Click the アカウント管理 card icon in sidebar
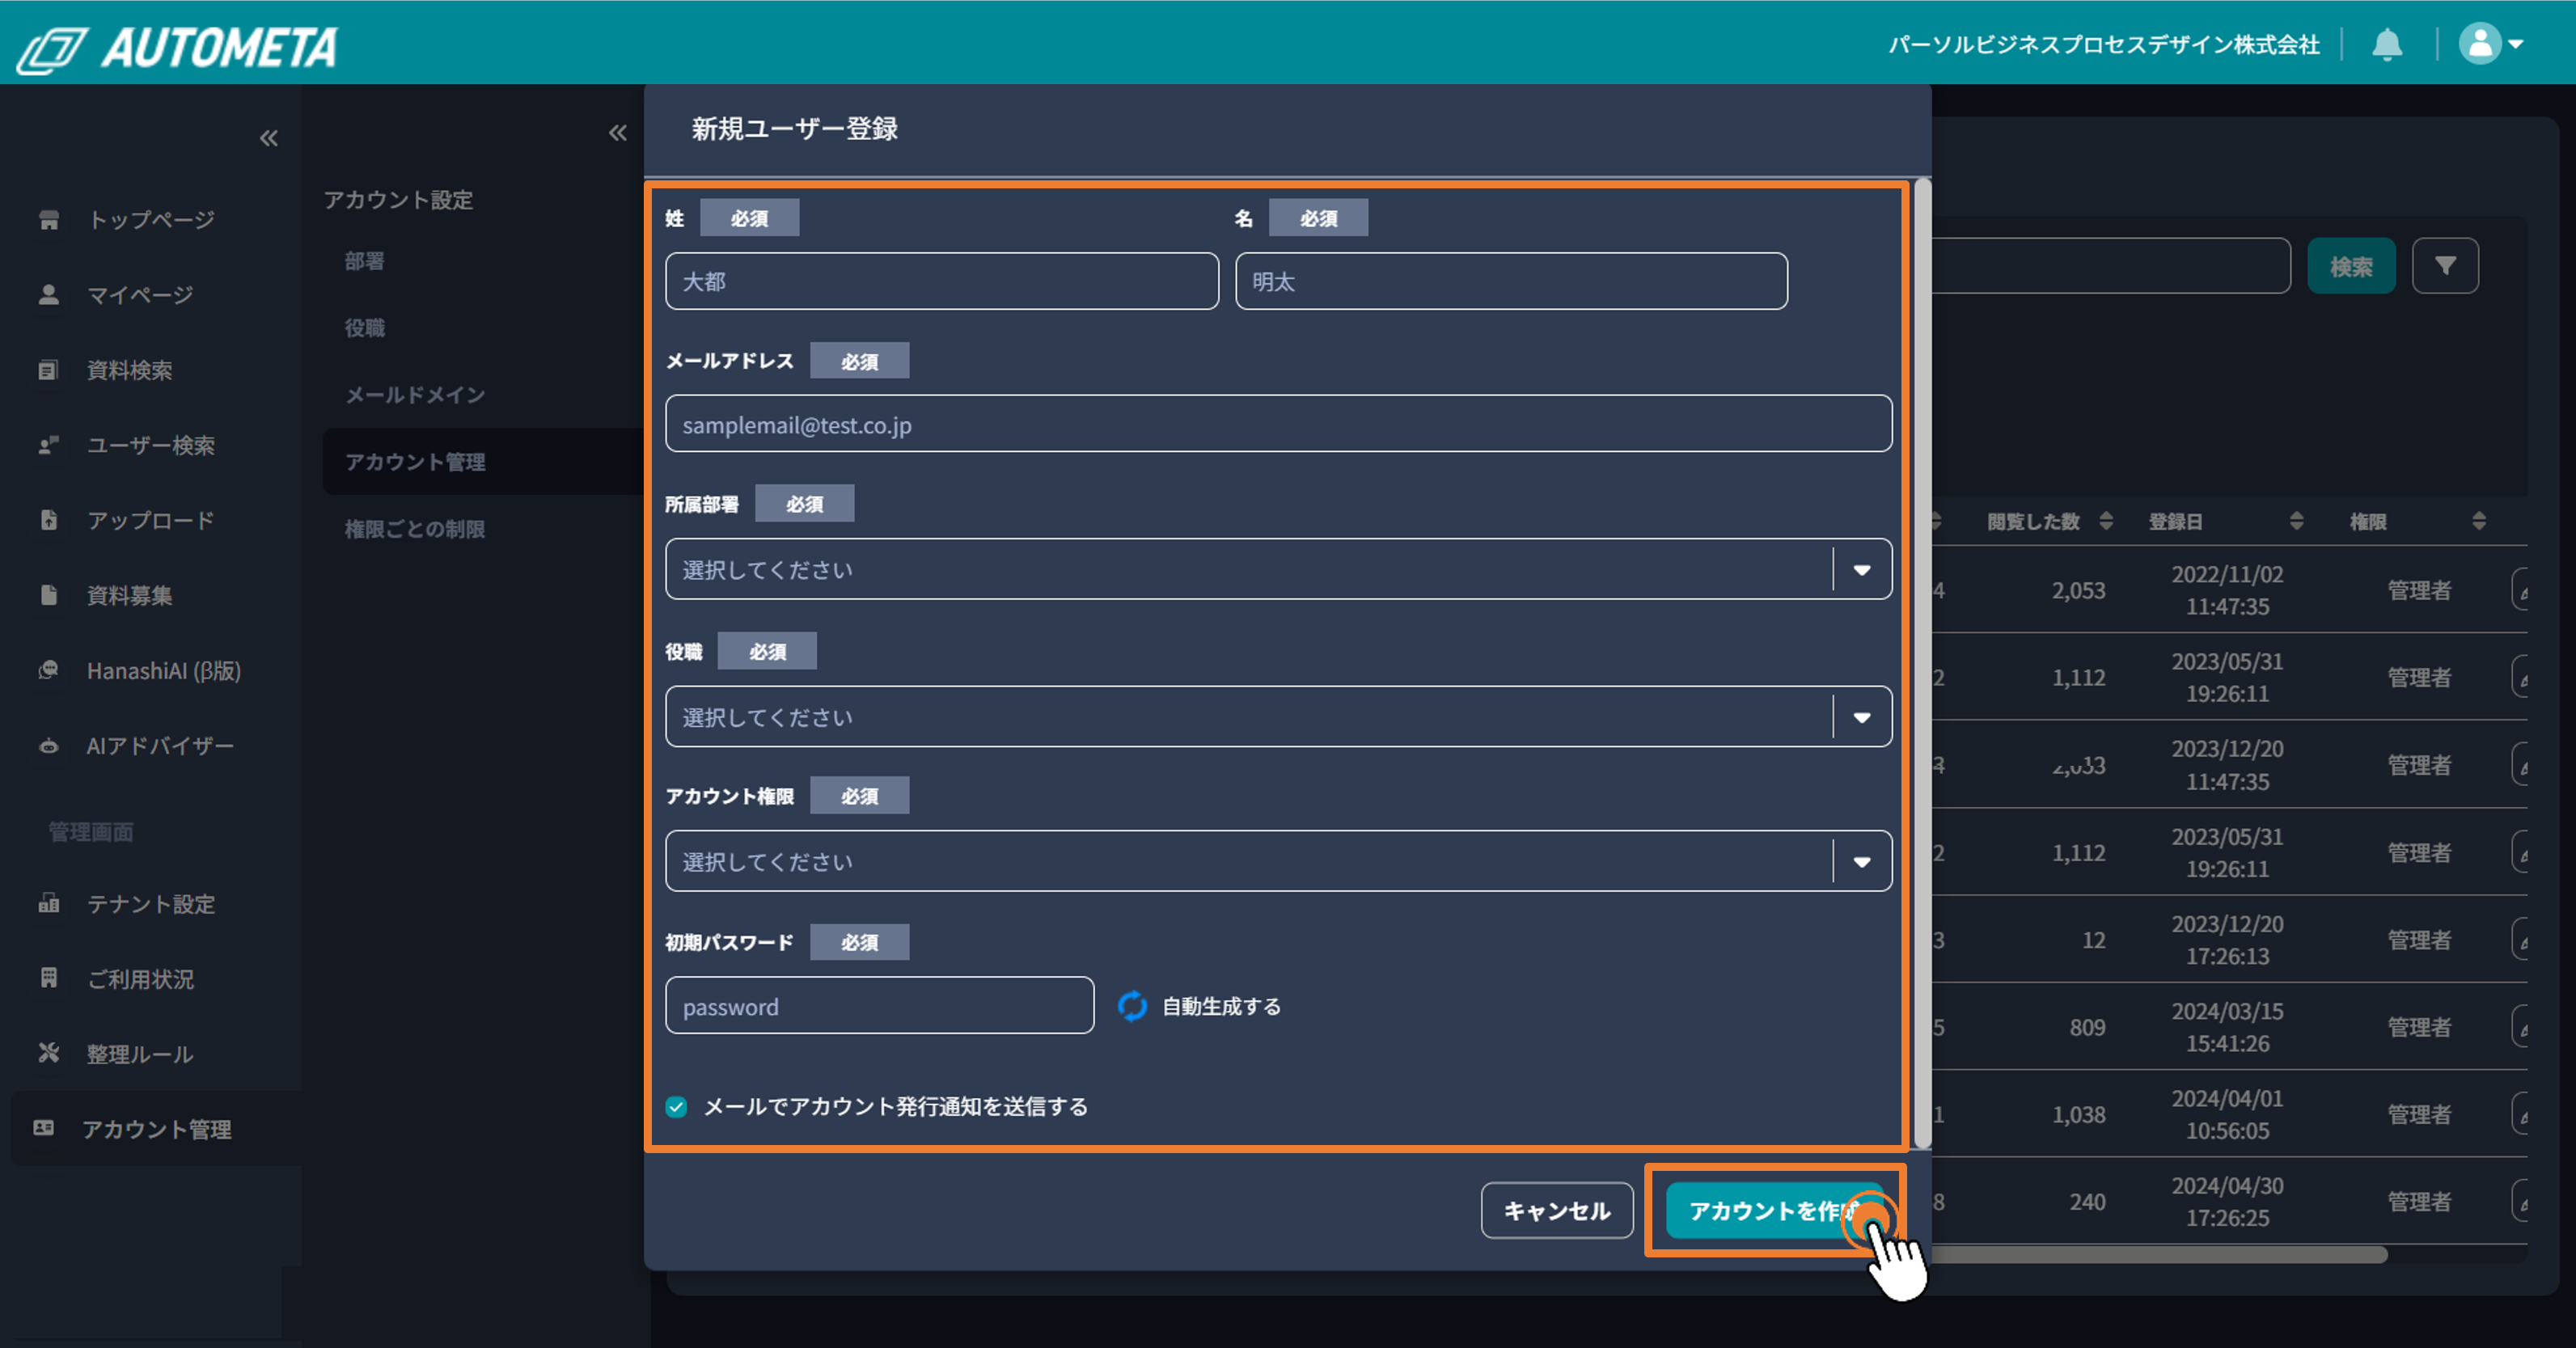2576x1348 pixels. (x=44, y=1128)
